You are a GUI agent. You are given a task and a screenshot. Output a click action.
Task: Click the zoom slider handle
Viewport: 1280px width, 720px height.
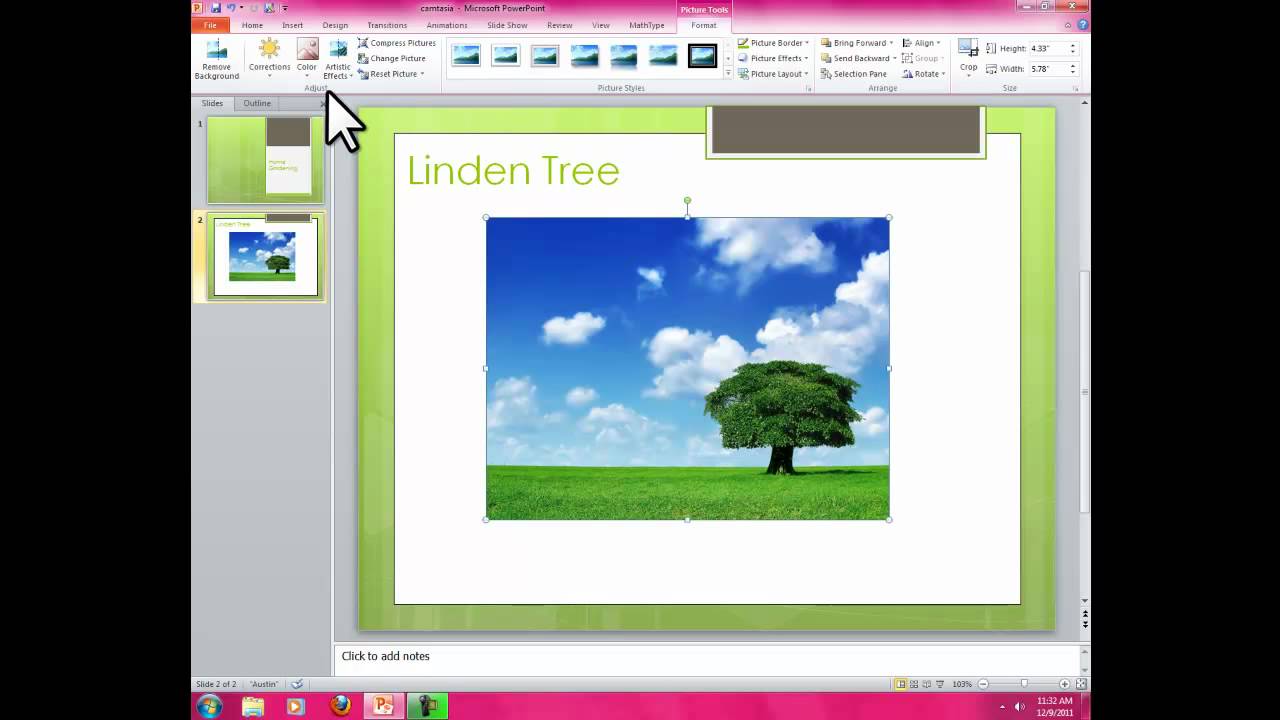(1024, 684)
